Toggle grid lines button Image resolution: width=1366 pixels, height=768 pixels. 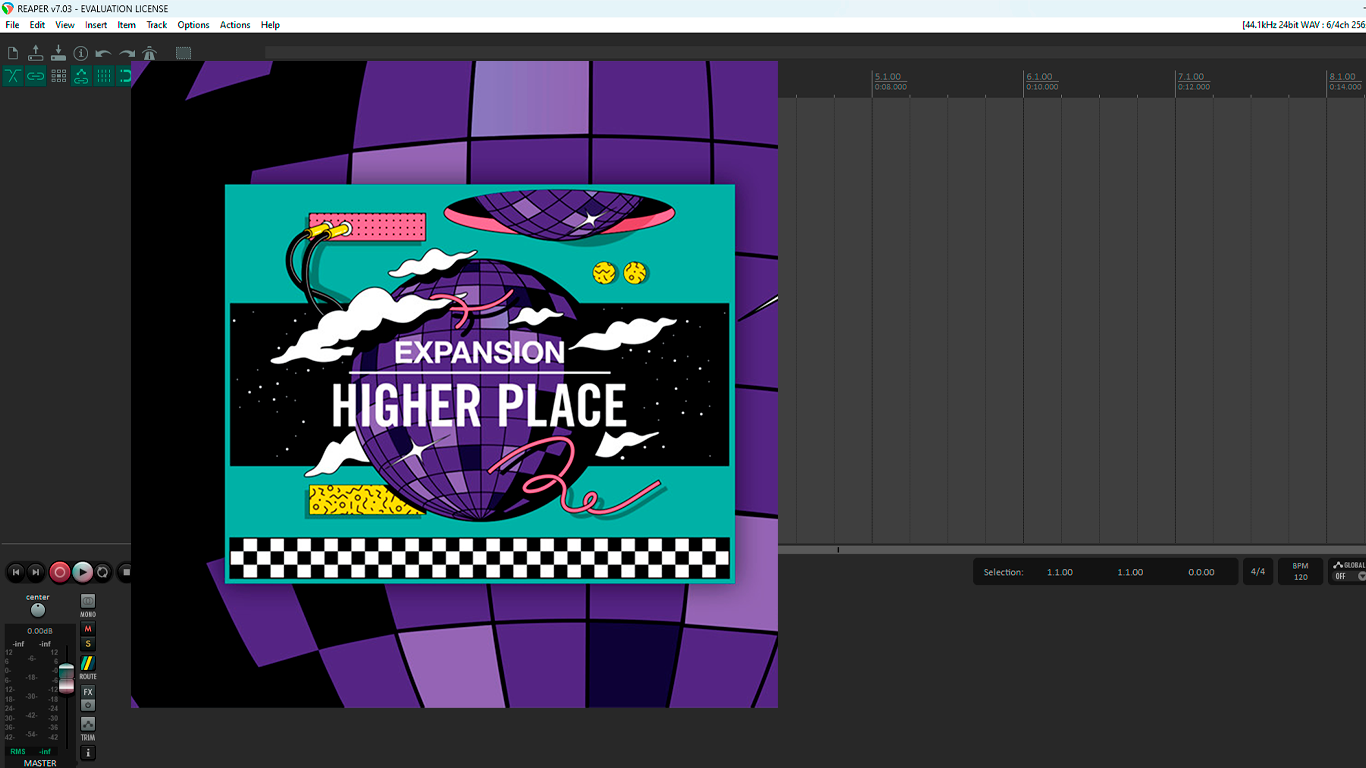(104, 76)
